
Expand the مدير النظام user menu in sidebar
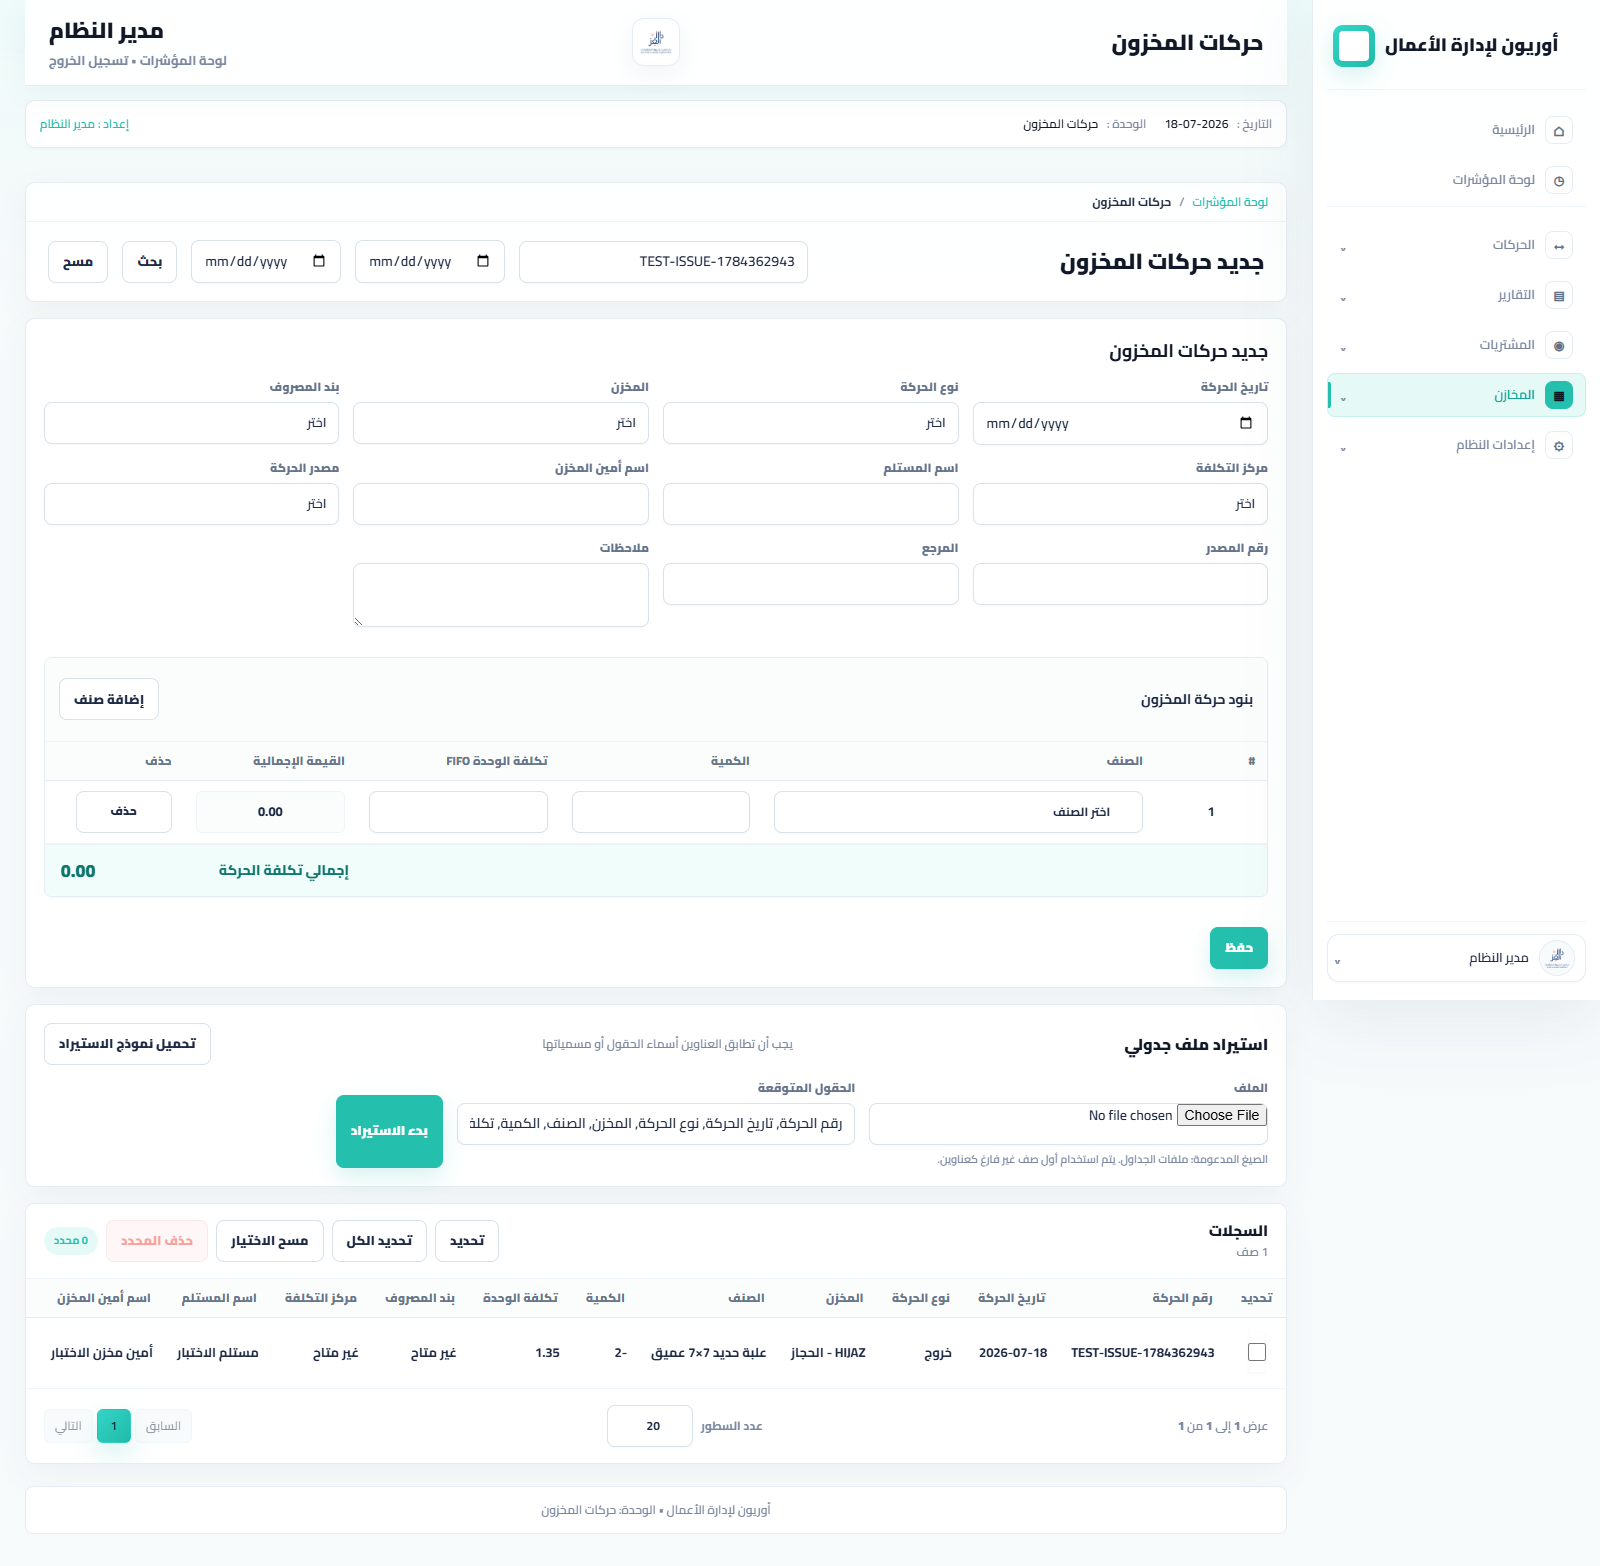[1456, 958]
